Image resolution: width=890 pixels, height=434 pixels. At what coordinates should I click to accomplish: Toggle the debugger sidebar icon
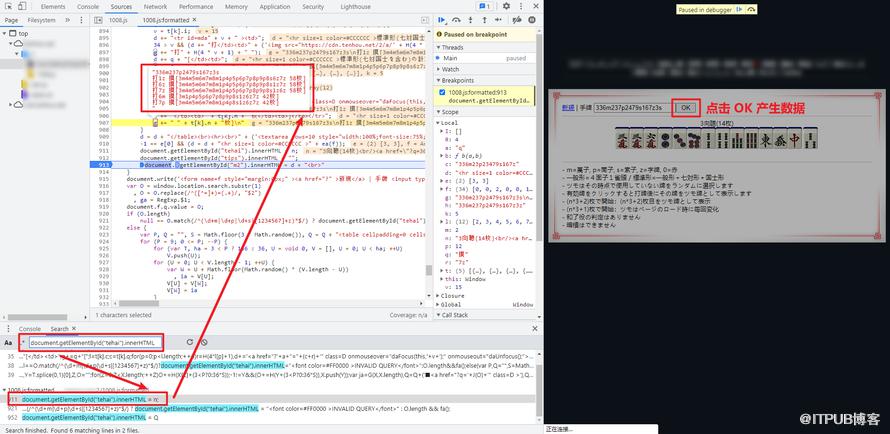tap(425, 20)
